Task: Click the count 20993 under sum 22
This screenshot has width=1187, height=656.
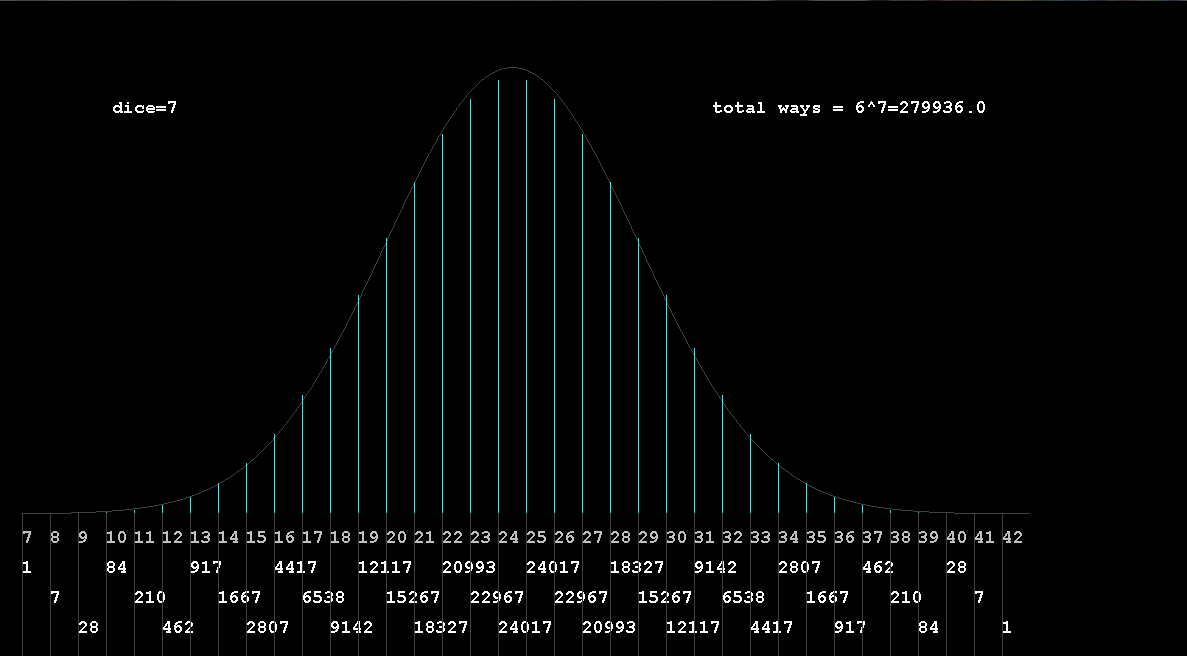Action: tap(469, 568)
